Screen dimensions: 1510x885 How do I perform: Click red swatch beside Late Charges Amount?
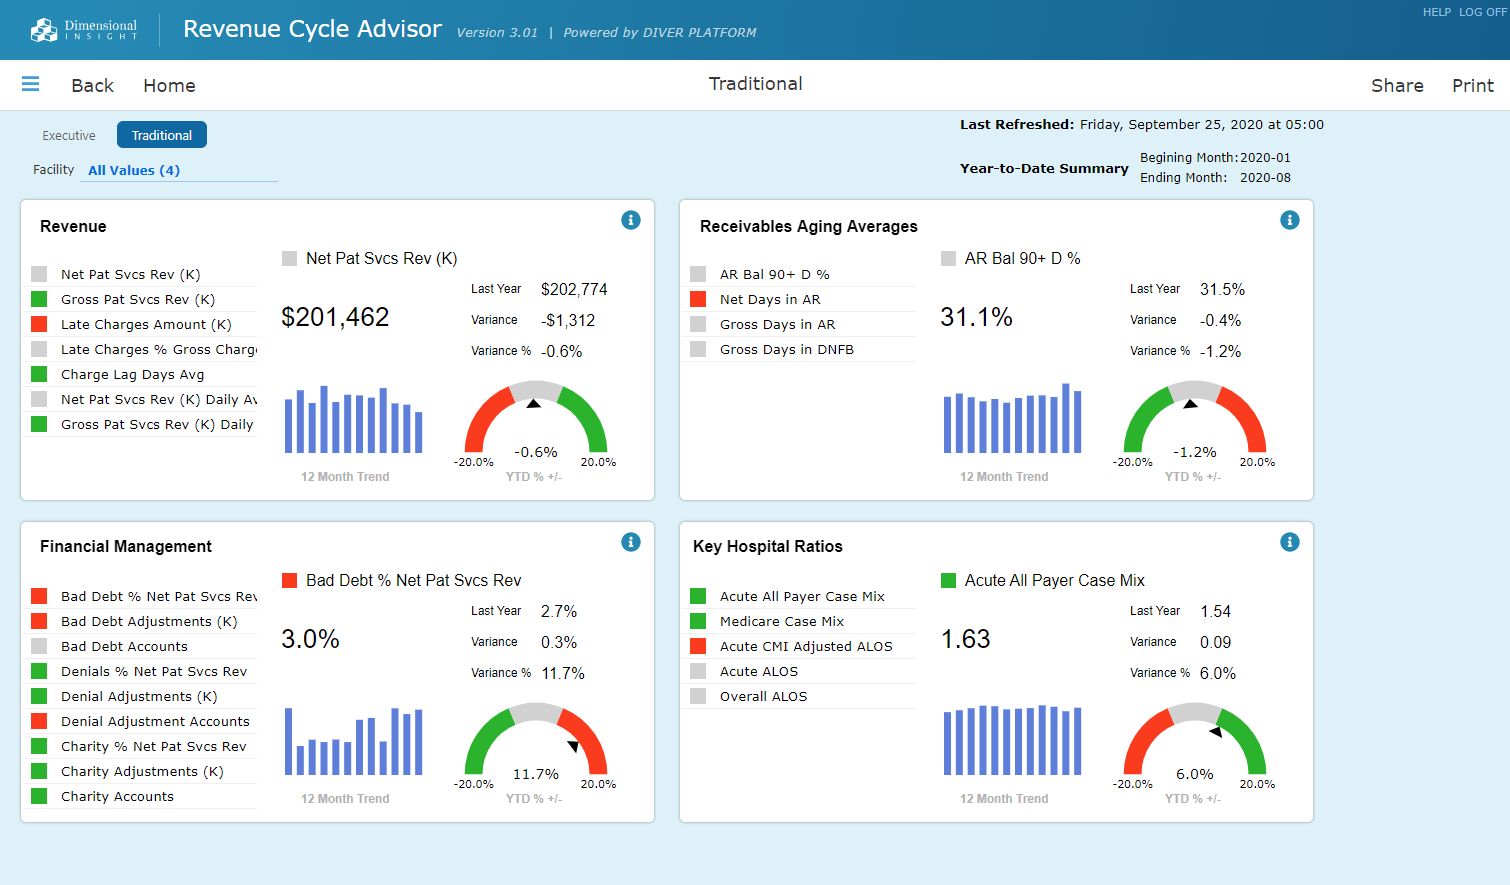pyautogui.click(x=39, y=324)
